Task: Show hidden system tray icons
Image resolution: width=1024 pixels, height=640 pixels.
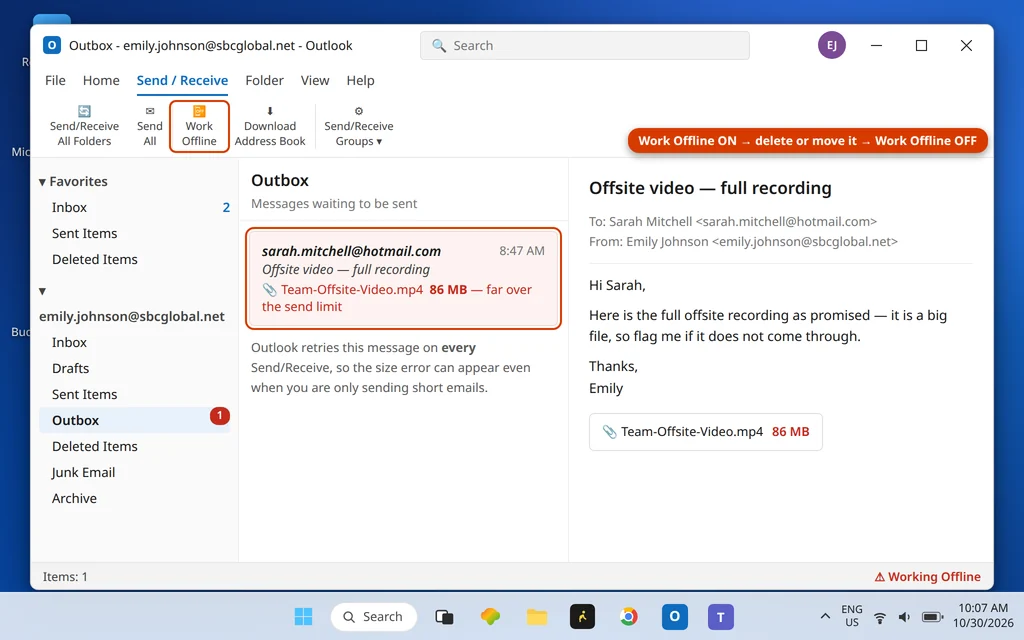Action: coord(825,616)
